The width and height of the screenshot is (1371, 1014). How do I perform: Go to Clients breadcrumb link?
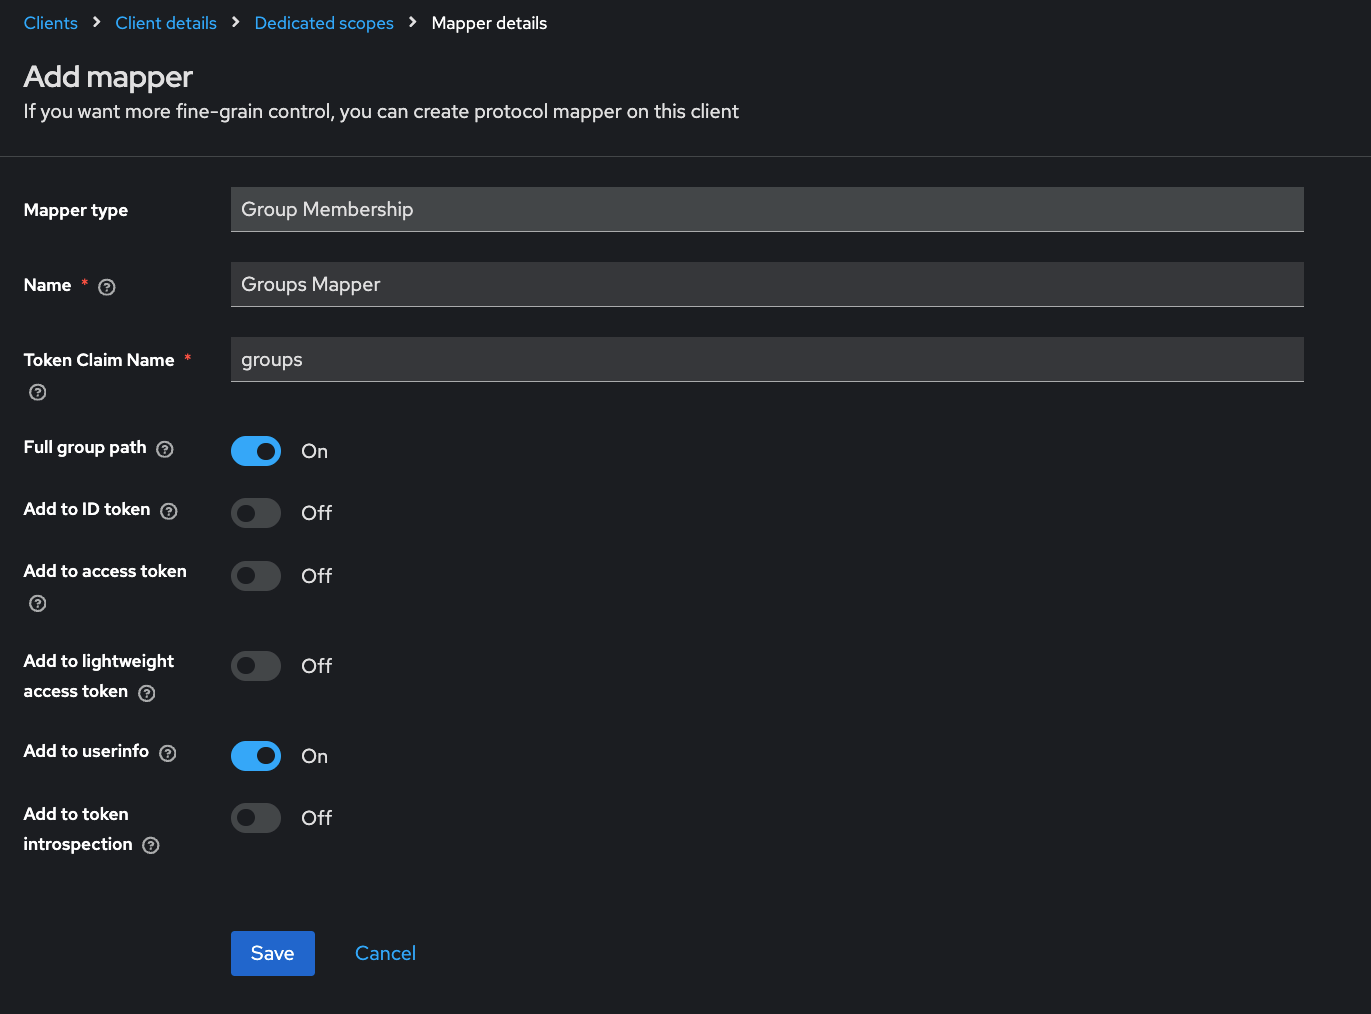(51, 23)
